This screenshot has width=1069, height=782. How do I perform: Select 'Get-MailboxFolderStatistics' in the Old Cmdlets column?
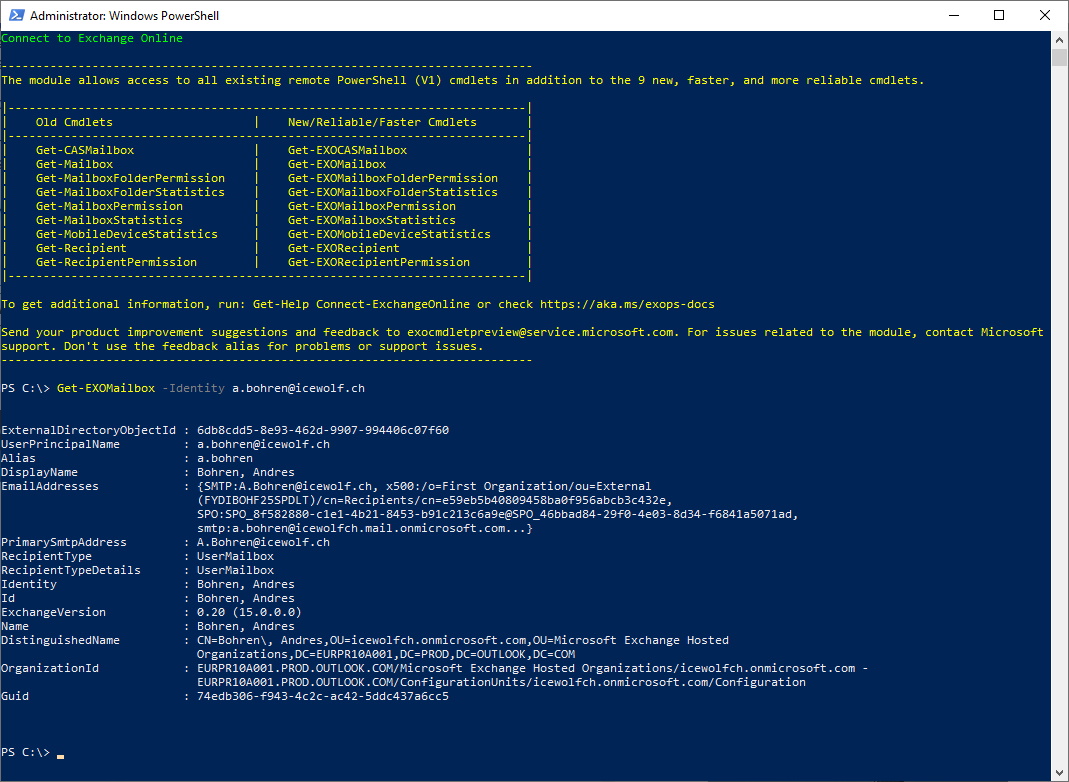click(130, 192)
